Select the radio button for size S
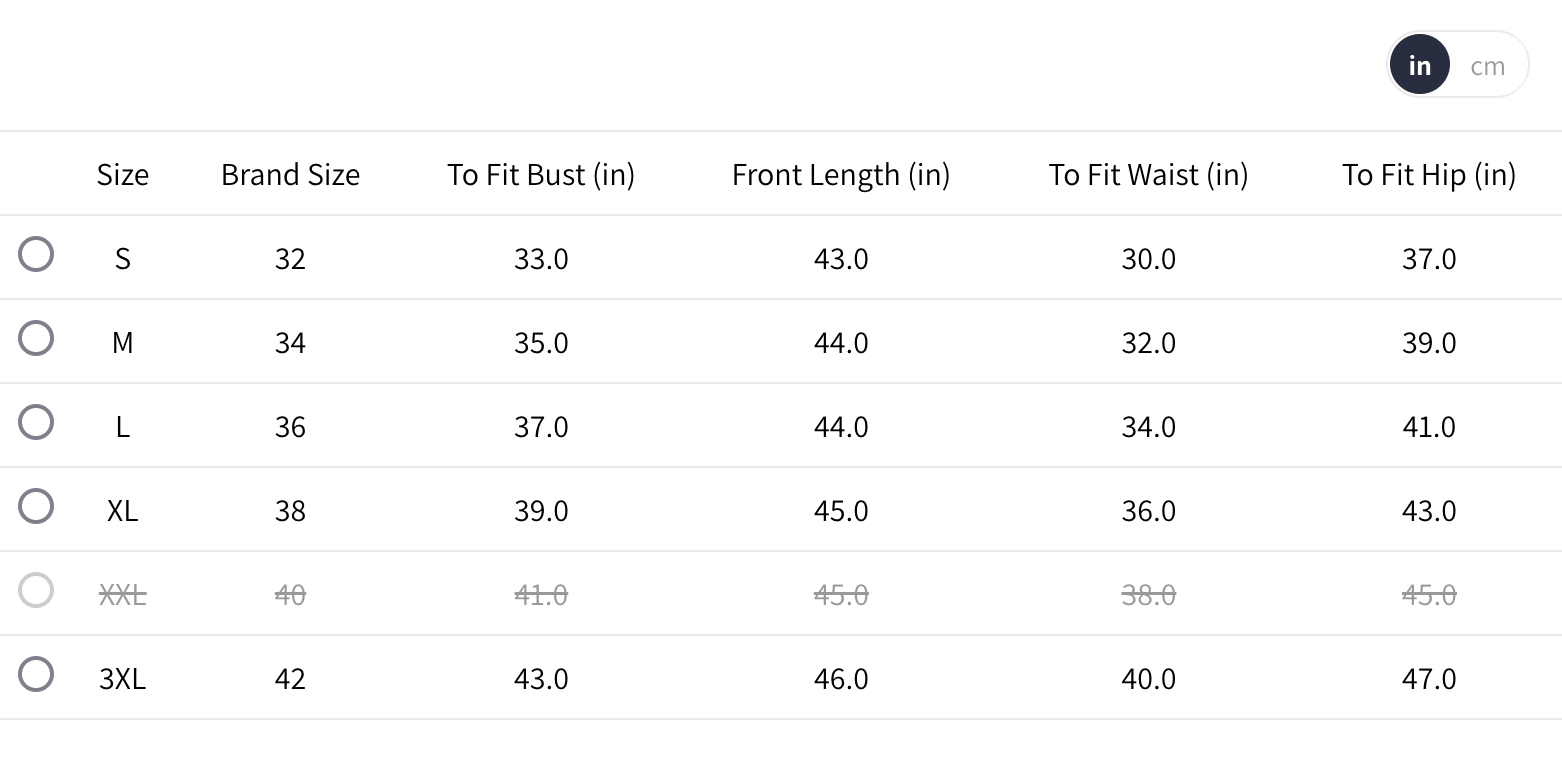 point(36,255)
